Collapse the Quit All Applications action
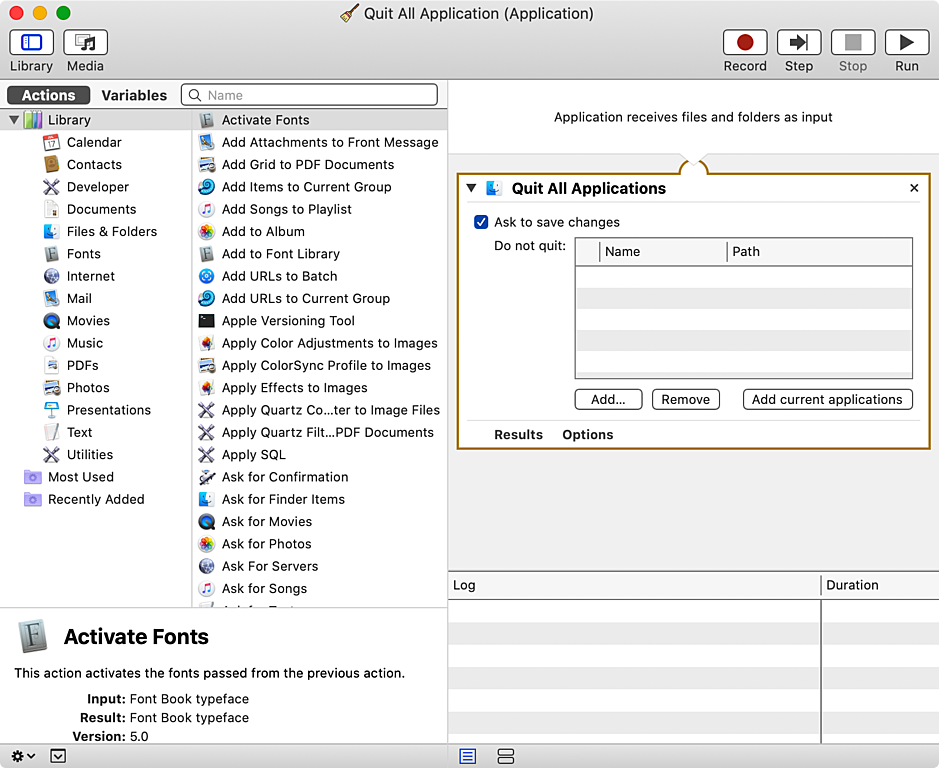 [x=472, y=188]
